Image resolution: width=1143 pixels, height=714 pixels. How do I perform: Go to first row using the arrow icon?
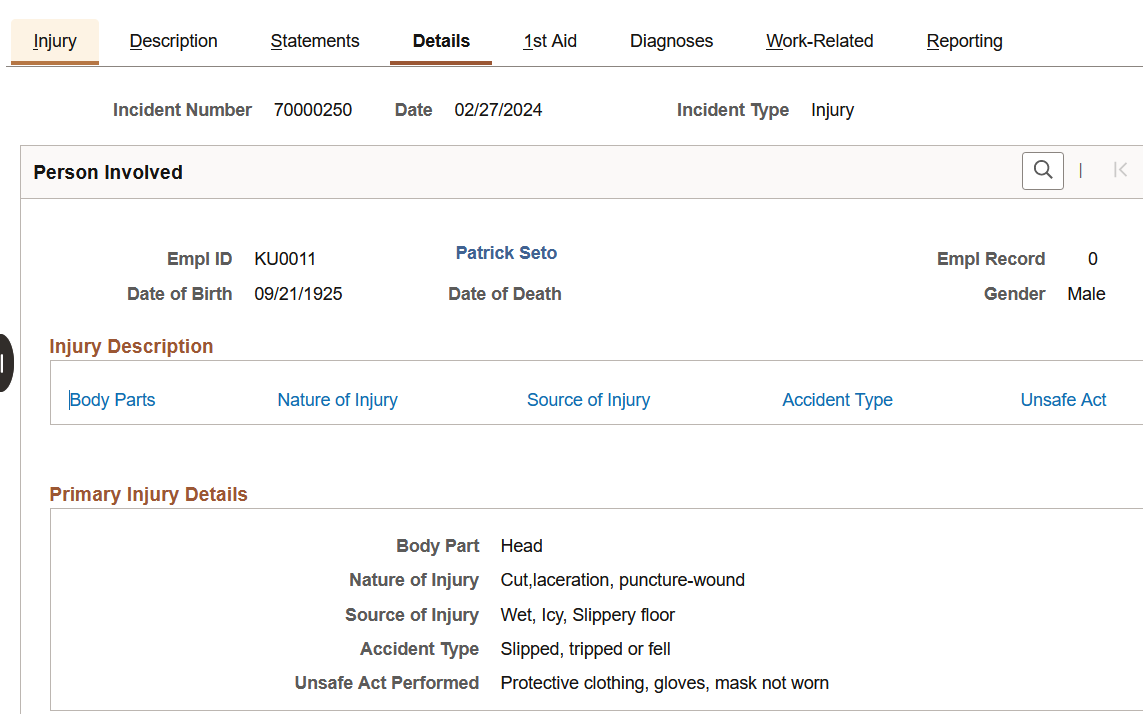pyautogui.click(x=1120, y=171)
